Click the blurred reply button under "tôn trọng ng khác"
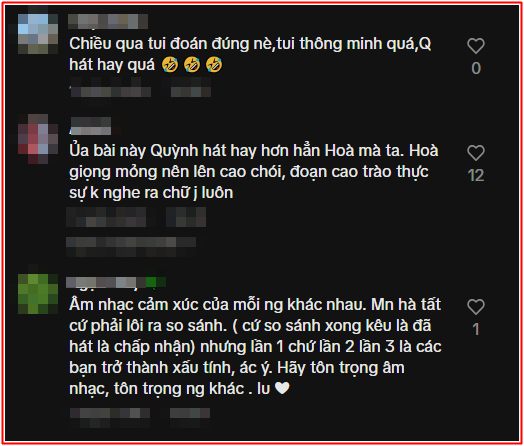The image size is (524, 446). (x=190, y=417)
